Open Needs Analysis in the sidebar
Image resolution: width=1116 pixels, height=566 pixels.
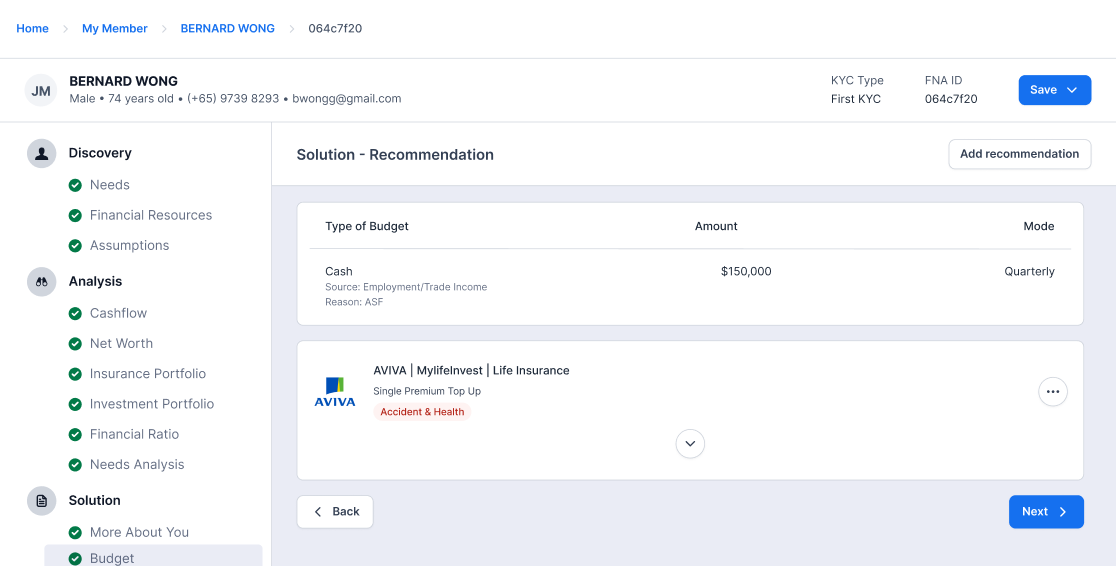coord(137,464)
